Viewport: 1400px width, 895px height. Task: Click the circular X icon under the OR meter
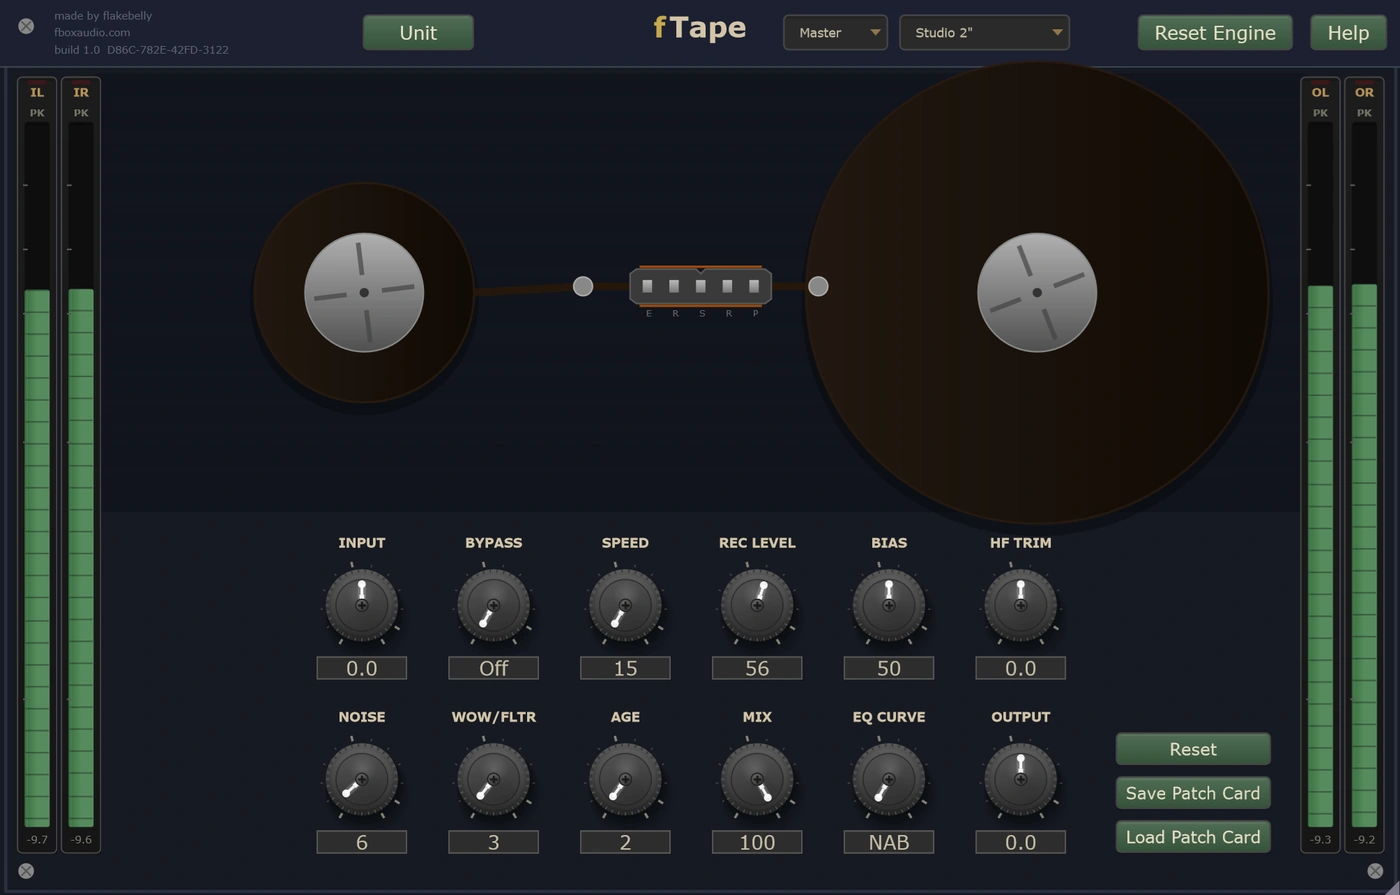pyautogui.click(x=1375, y=871)
